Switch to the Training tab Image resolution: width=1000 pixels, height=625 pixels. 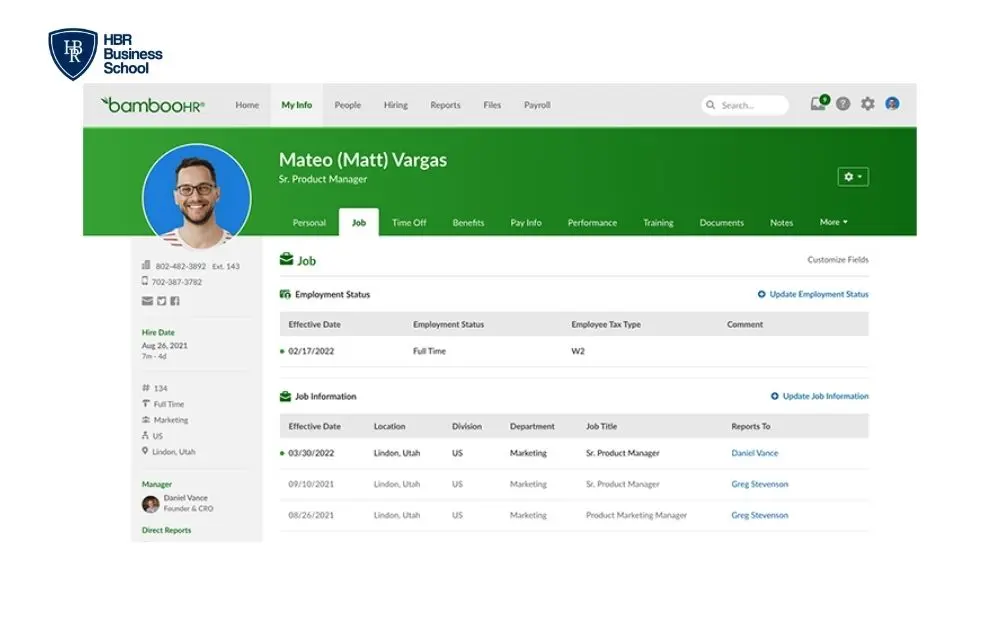point(658,223)
